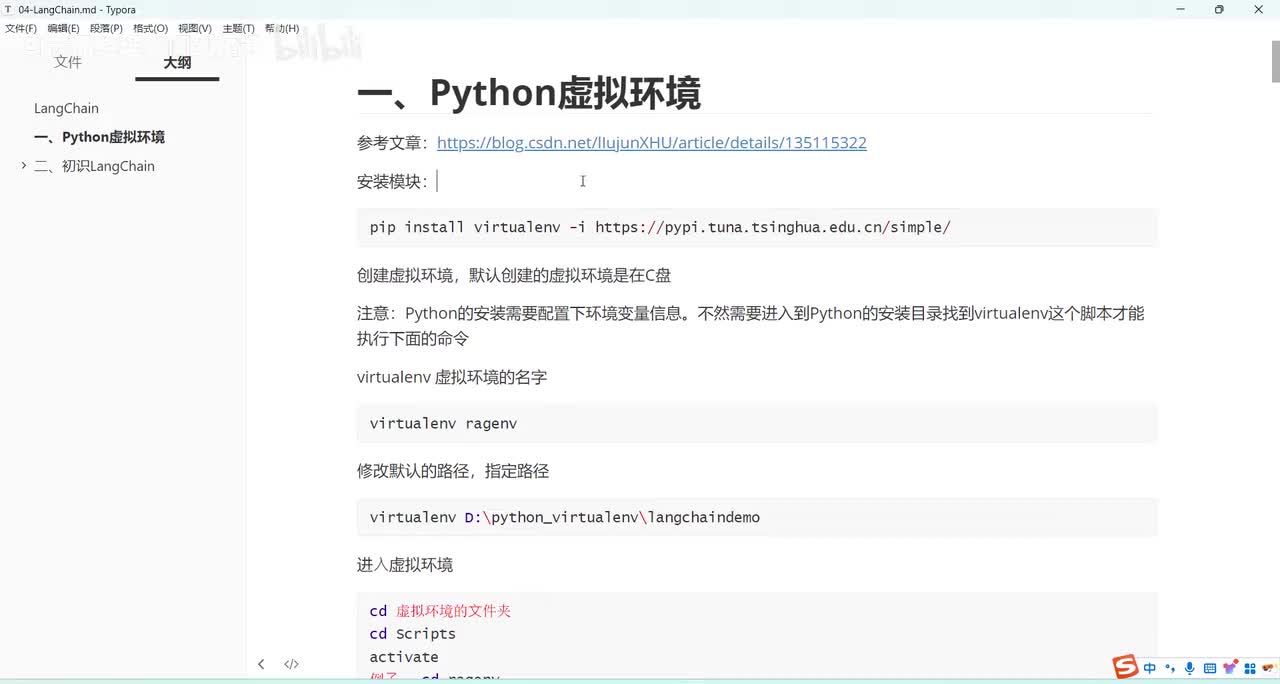
Task: Toggle the Sogou punctuation mode icon
Action: point(1170,668)
